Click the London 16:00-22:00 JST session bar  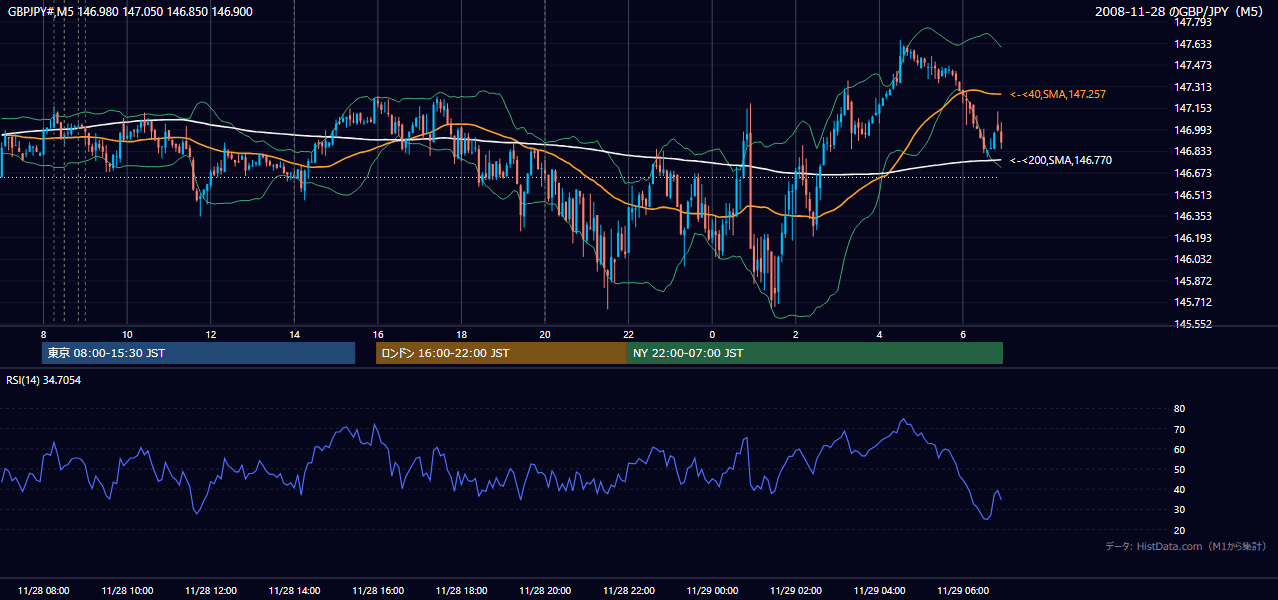point(501,353)
